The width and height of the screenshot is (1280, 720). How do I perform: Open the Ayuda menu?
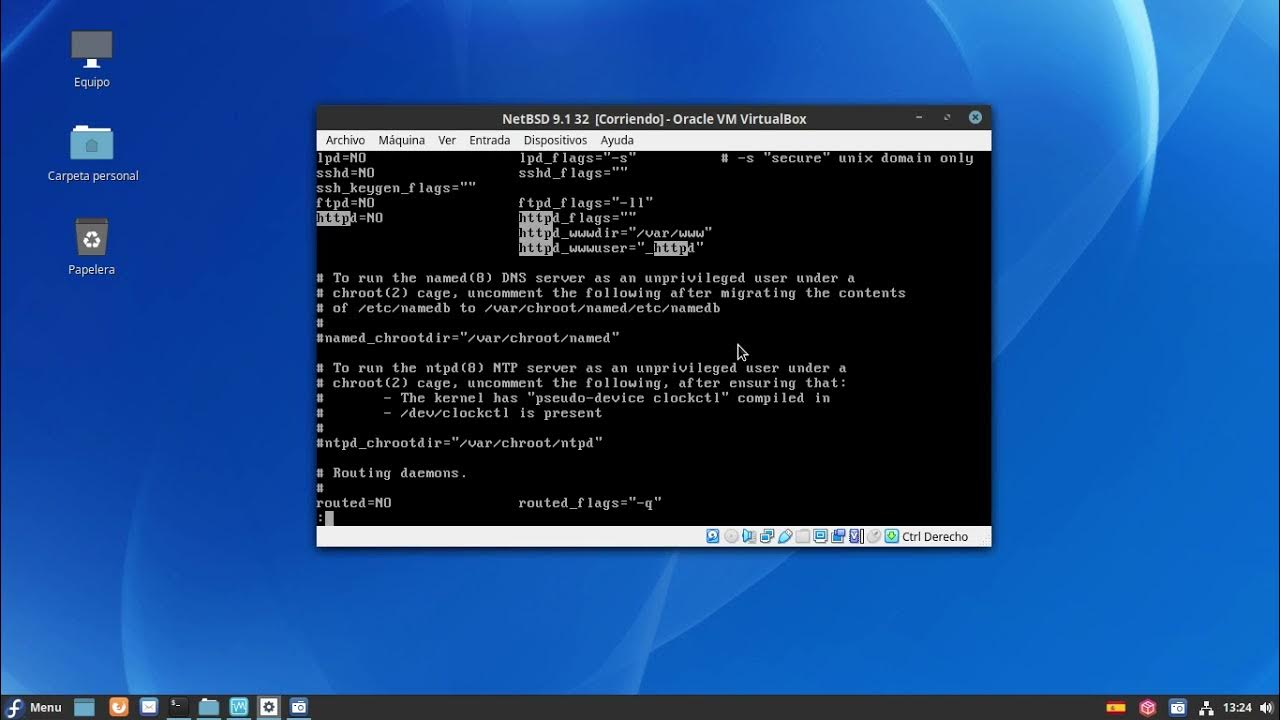(x=617, y=140)
